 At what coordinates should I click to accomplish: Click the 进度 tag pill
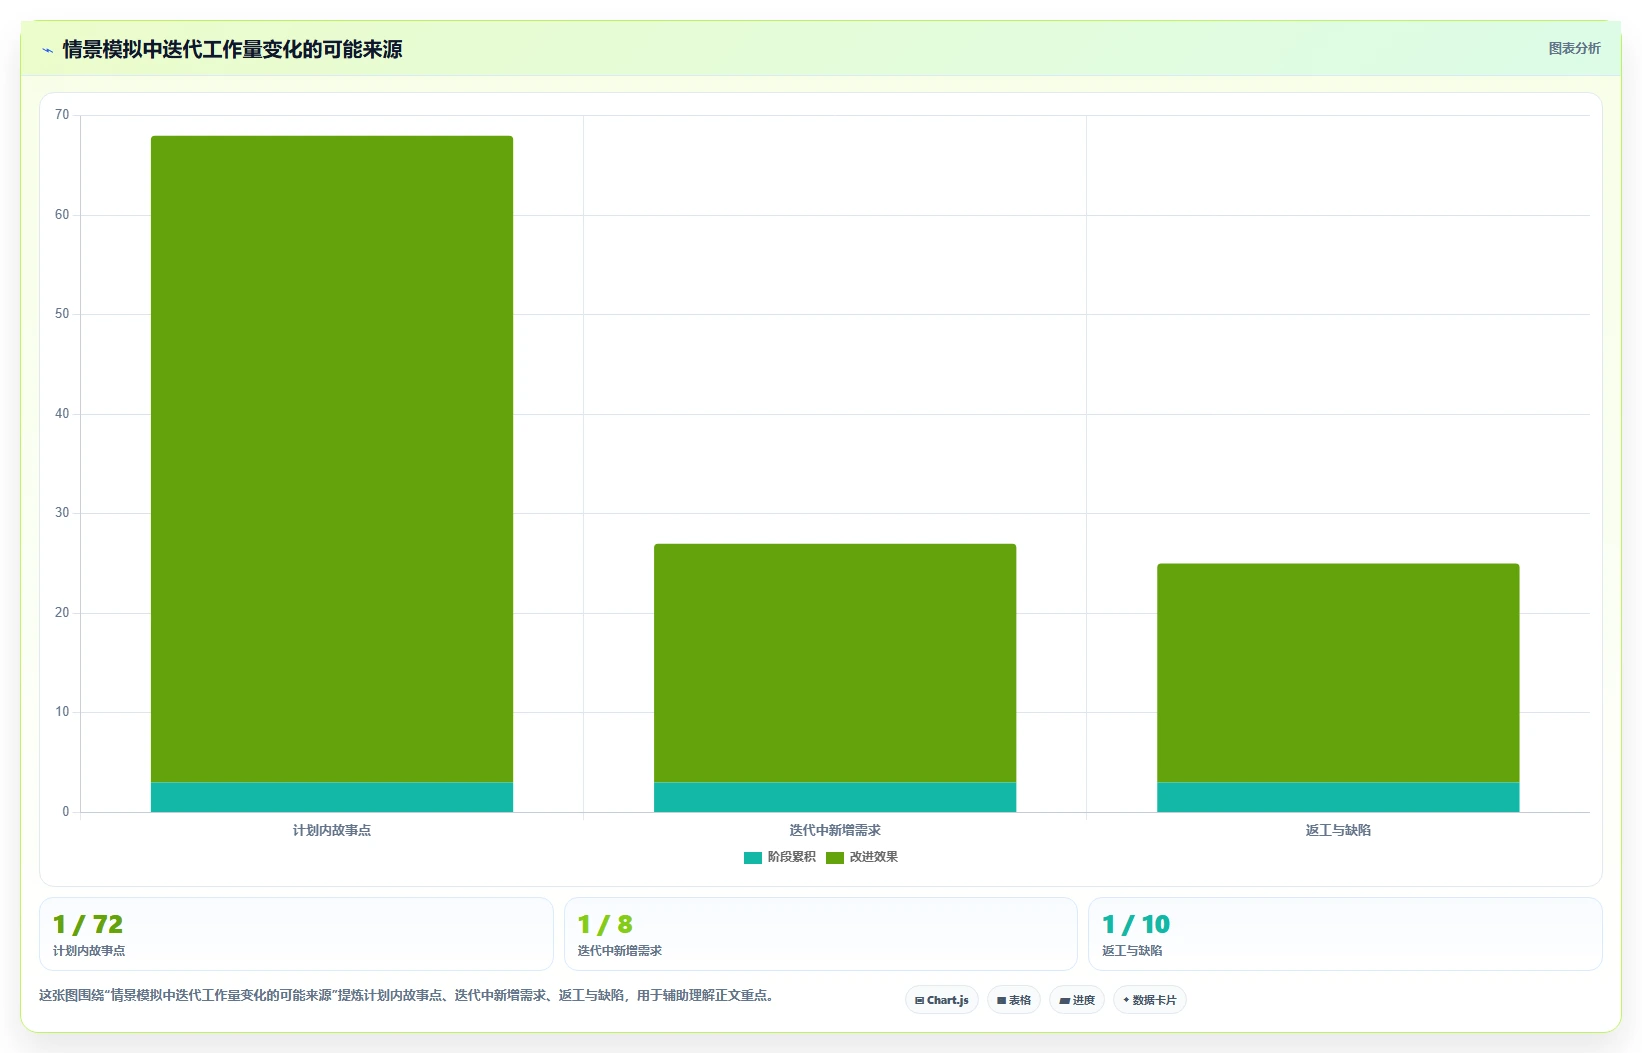pos(1077,1000)
